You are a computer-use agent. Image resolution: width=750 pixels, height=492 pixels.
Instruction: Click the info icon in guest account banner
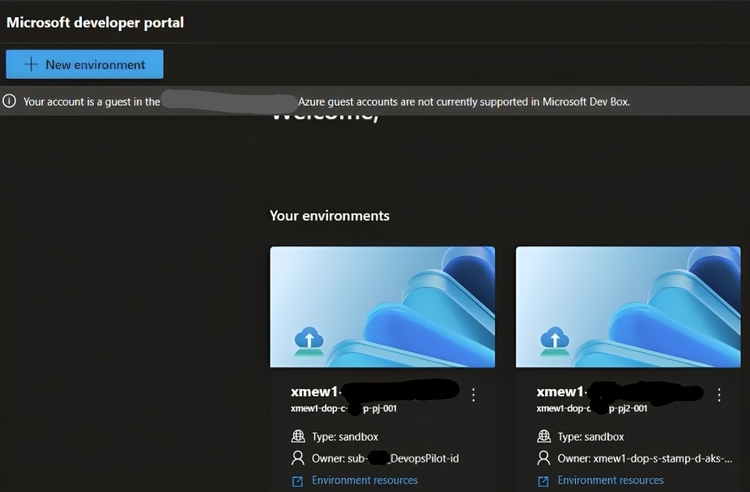[10, 101]
